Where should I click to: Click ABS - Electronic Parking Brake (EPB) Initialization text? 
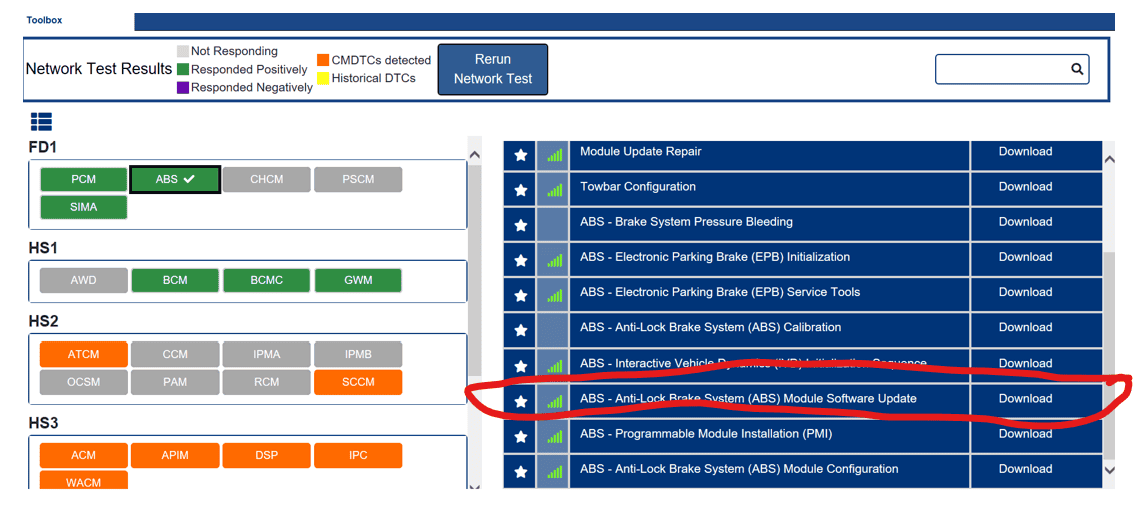coord(715,257)
